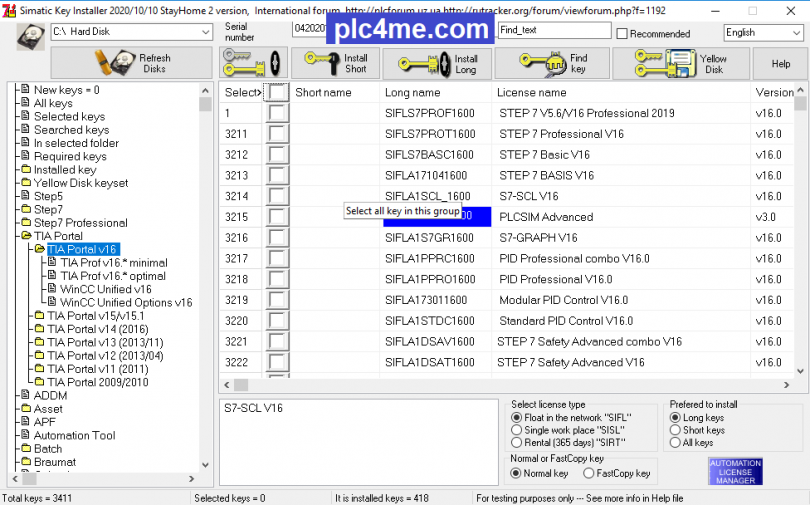The width and height of the screenshot is (810, 505).
Task: Open the Automation License Manager icon
Action: [735, 472]
